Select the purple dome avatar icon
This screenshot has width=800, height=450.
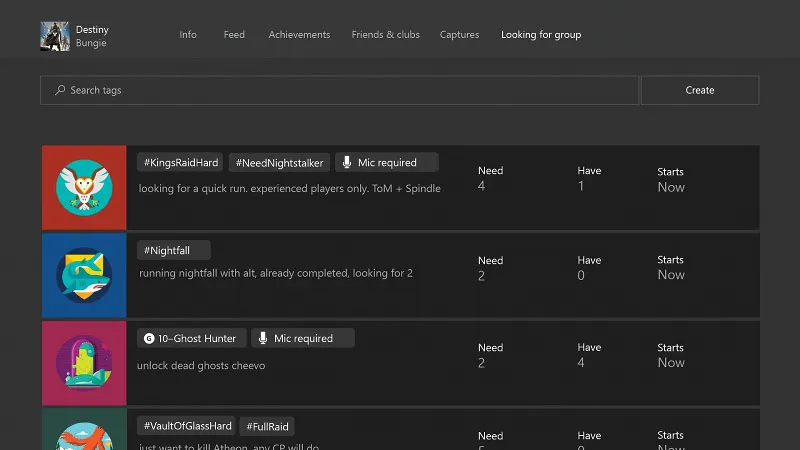pos(84,362)
